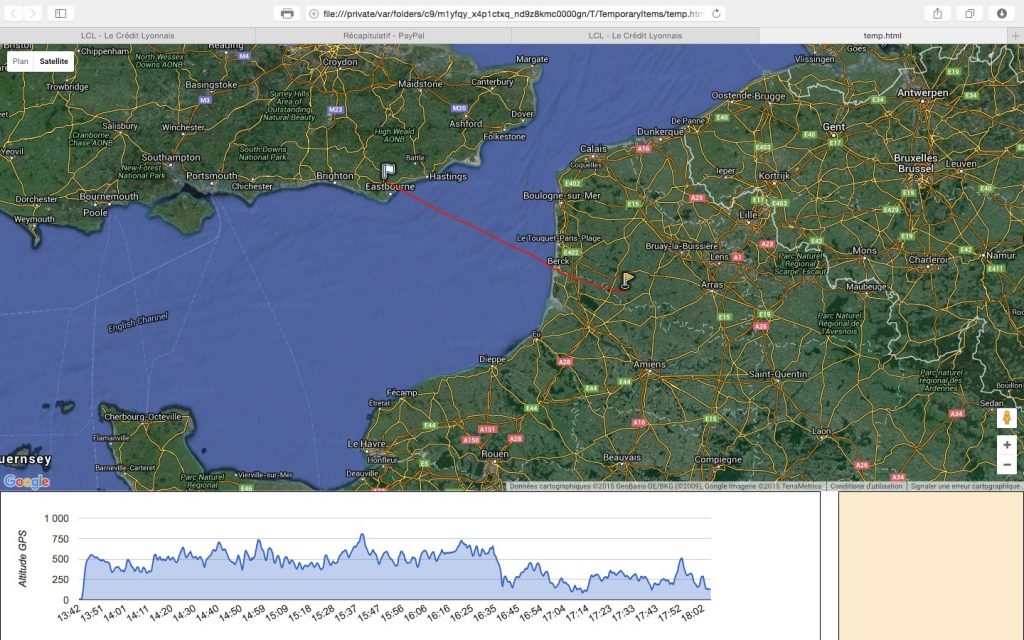1024x640 pixels.
Task: Show all tabs with the tab overview icon
Action: coord(970,13)
